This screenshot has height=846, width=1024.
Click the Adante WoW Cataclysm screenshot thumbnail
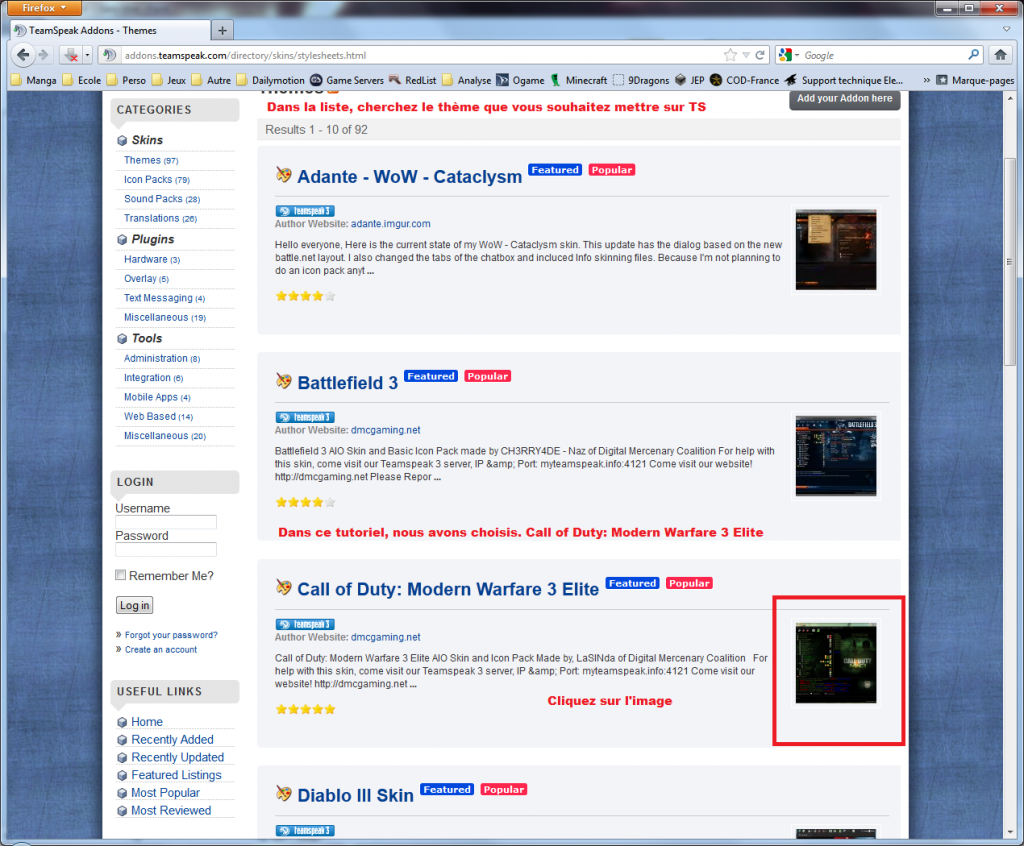[836, 250]
